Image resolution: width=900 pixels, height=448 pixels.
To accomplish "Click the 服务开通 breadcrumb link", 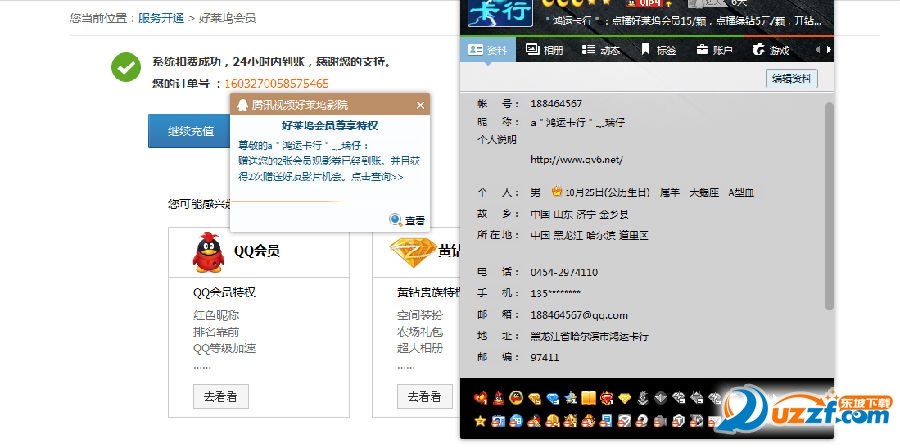I will coord(161,18).
